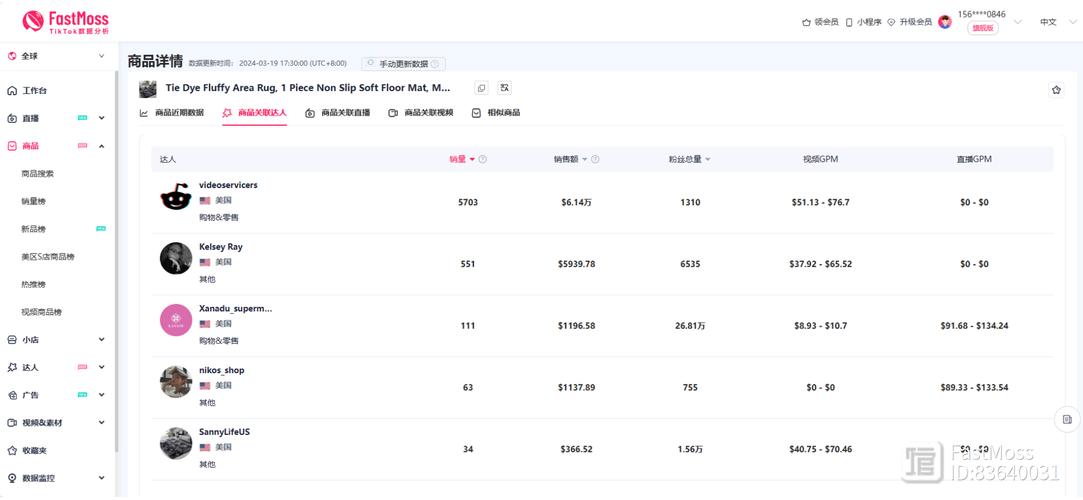Switch to the 相似商品 tab
Viewport: 1083px width, 500px height.
[x=496, y=113]
